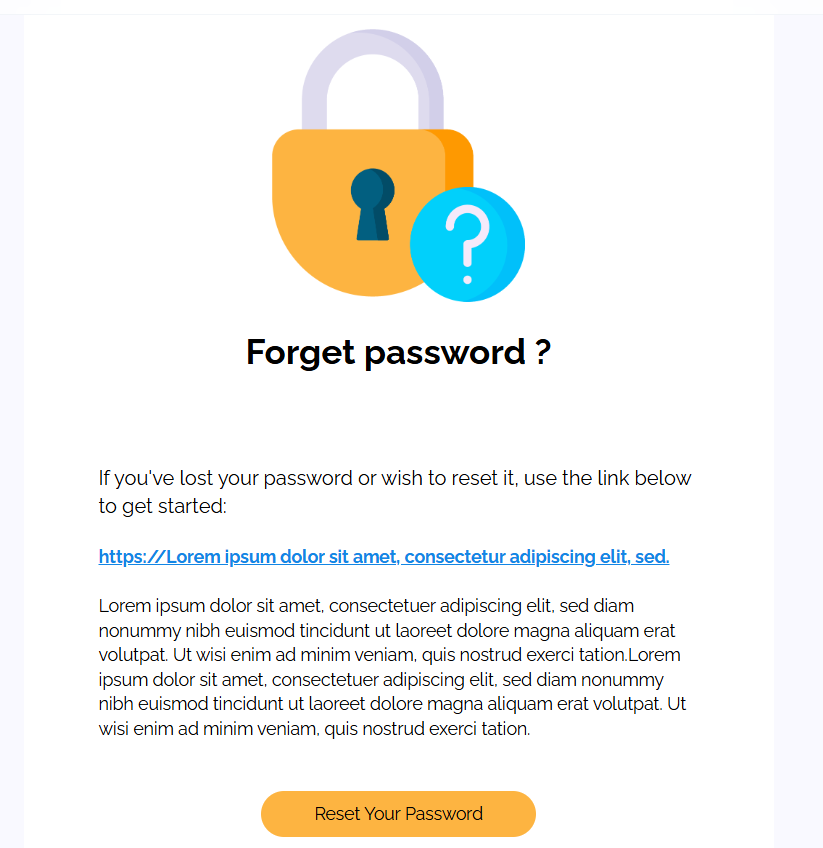Click the "Forget password ?" heading
The width and height of the screenshot is (823, 848).
click(398, 352)
